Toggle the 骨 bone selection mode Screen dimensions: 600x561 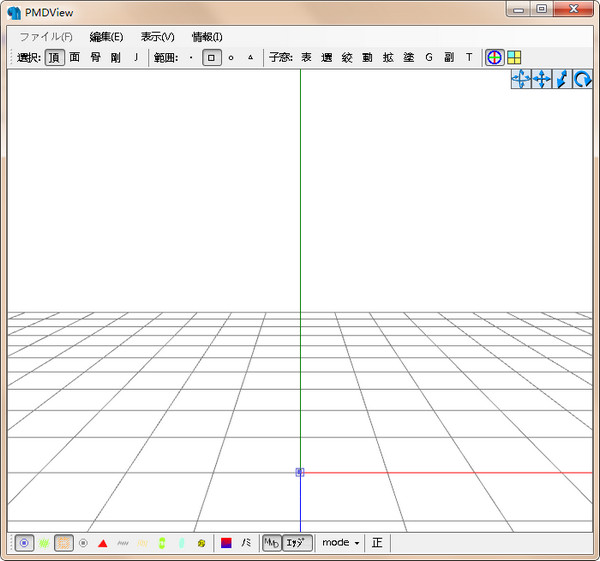tap(95, 57)
